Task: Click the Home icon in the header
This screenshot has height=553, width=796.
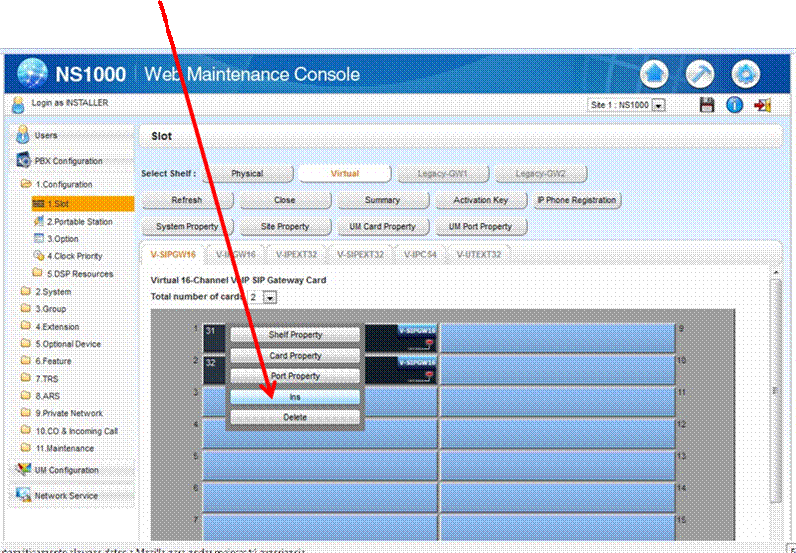Action: tap(653, 74)
